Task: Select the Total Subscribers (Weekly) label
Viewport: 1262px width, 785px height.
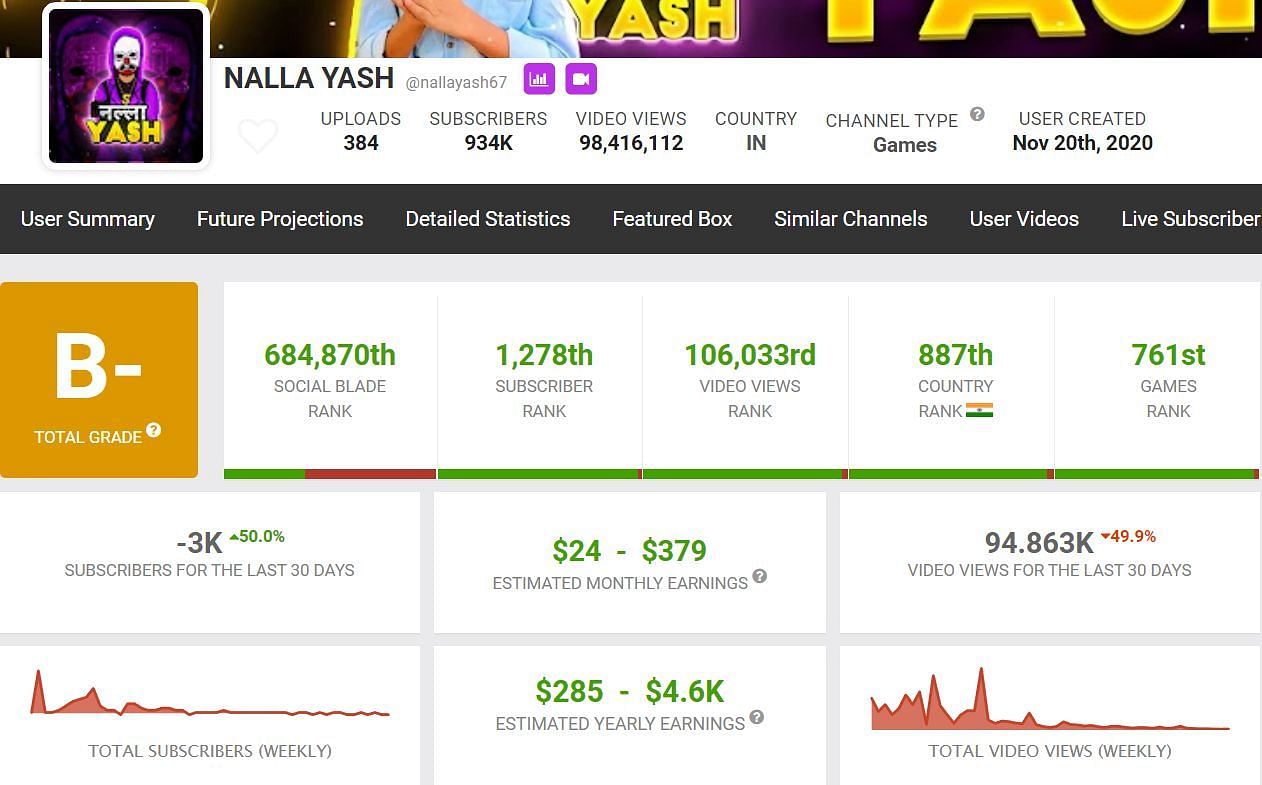Action: 210,751
